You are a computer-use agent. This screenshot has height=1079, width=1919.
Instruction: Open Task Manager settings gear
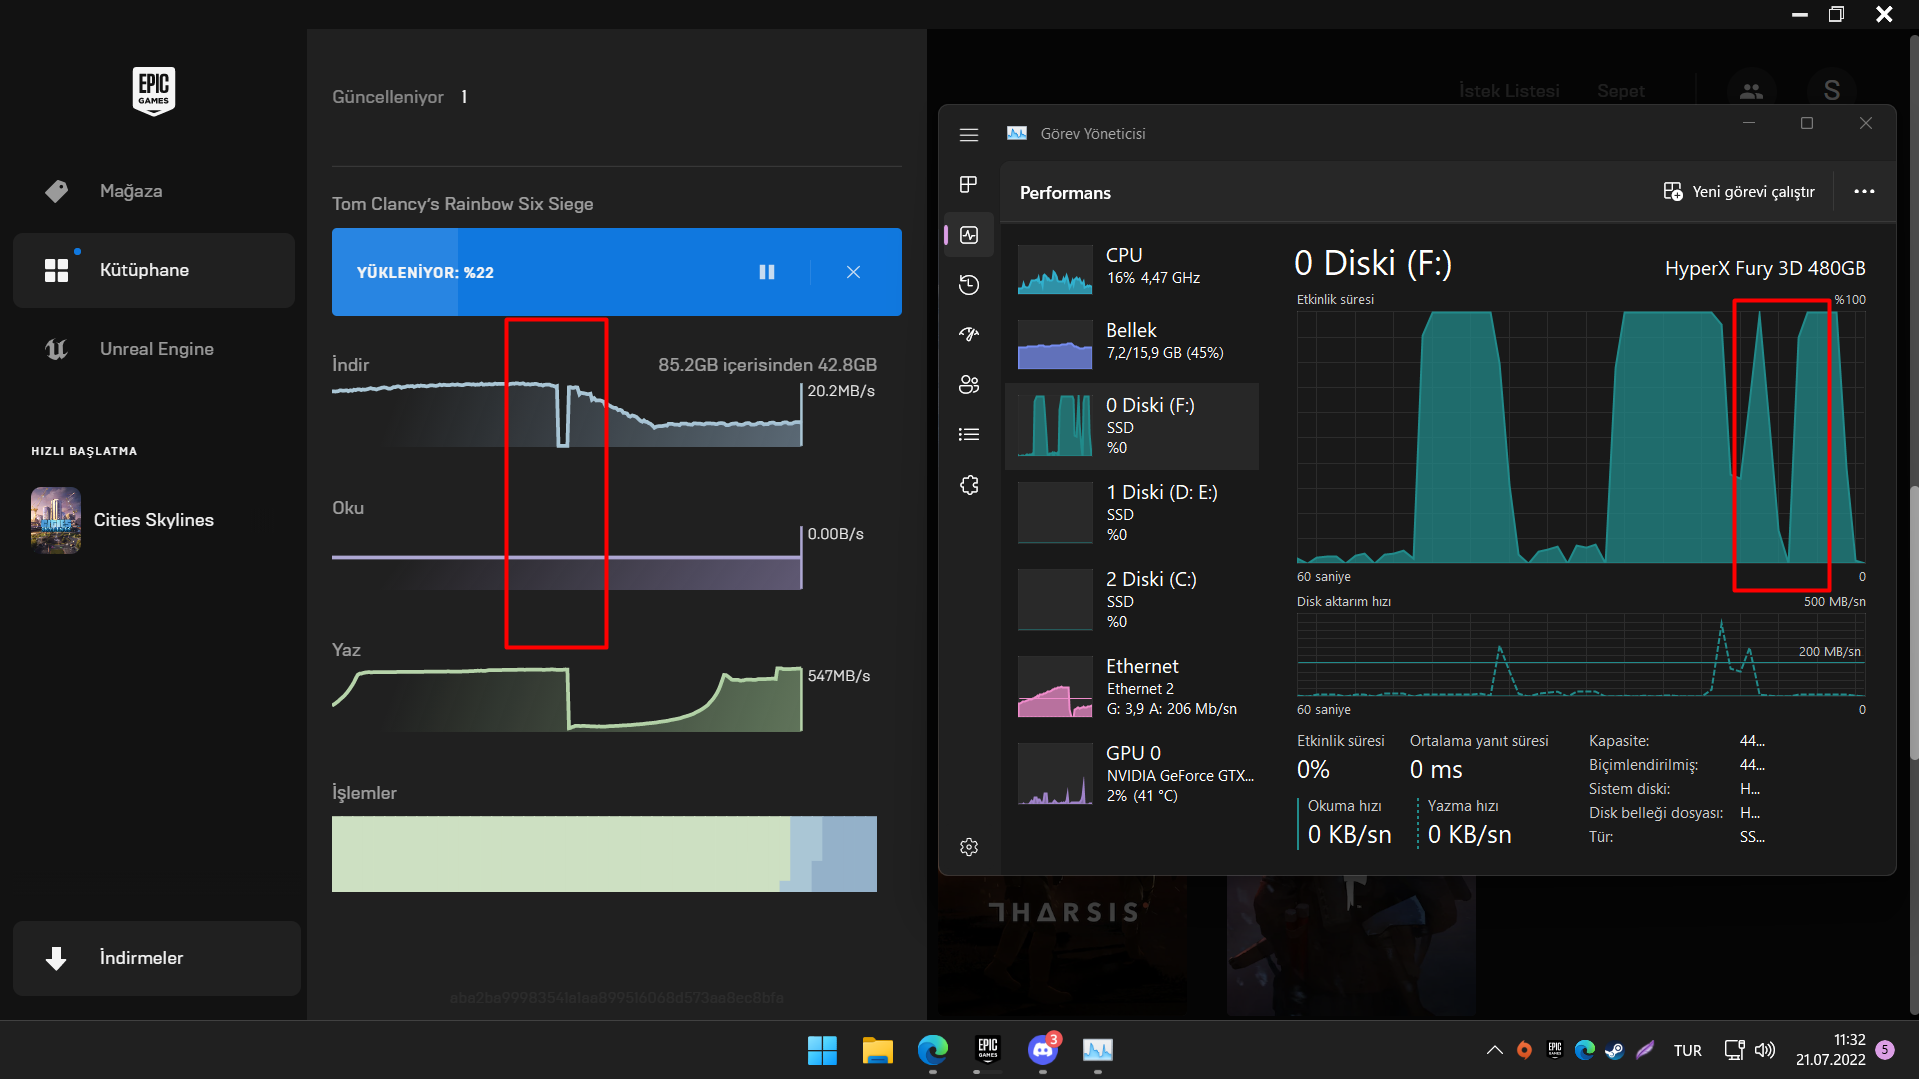[969, 847]
